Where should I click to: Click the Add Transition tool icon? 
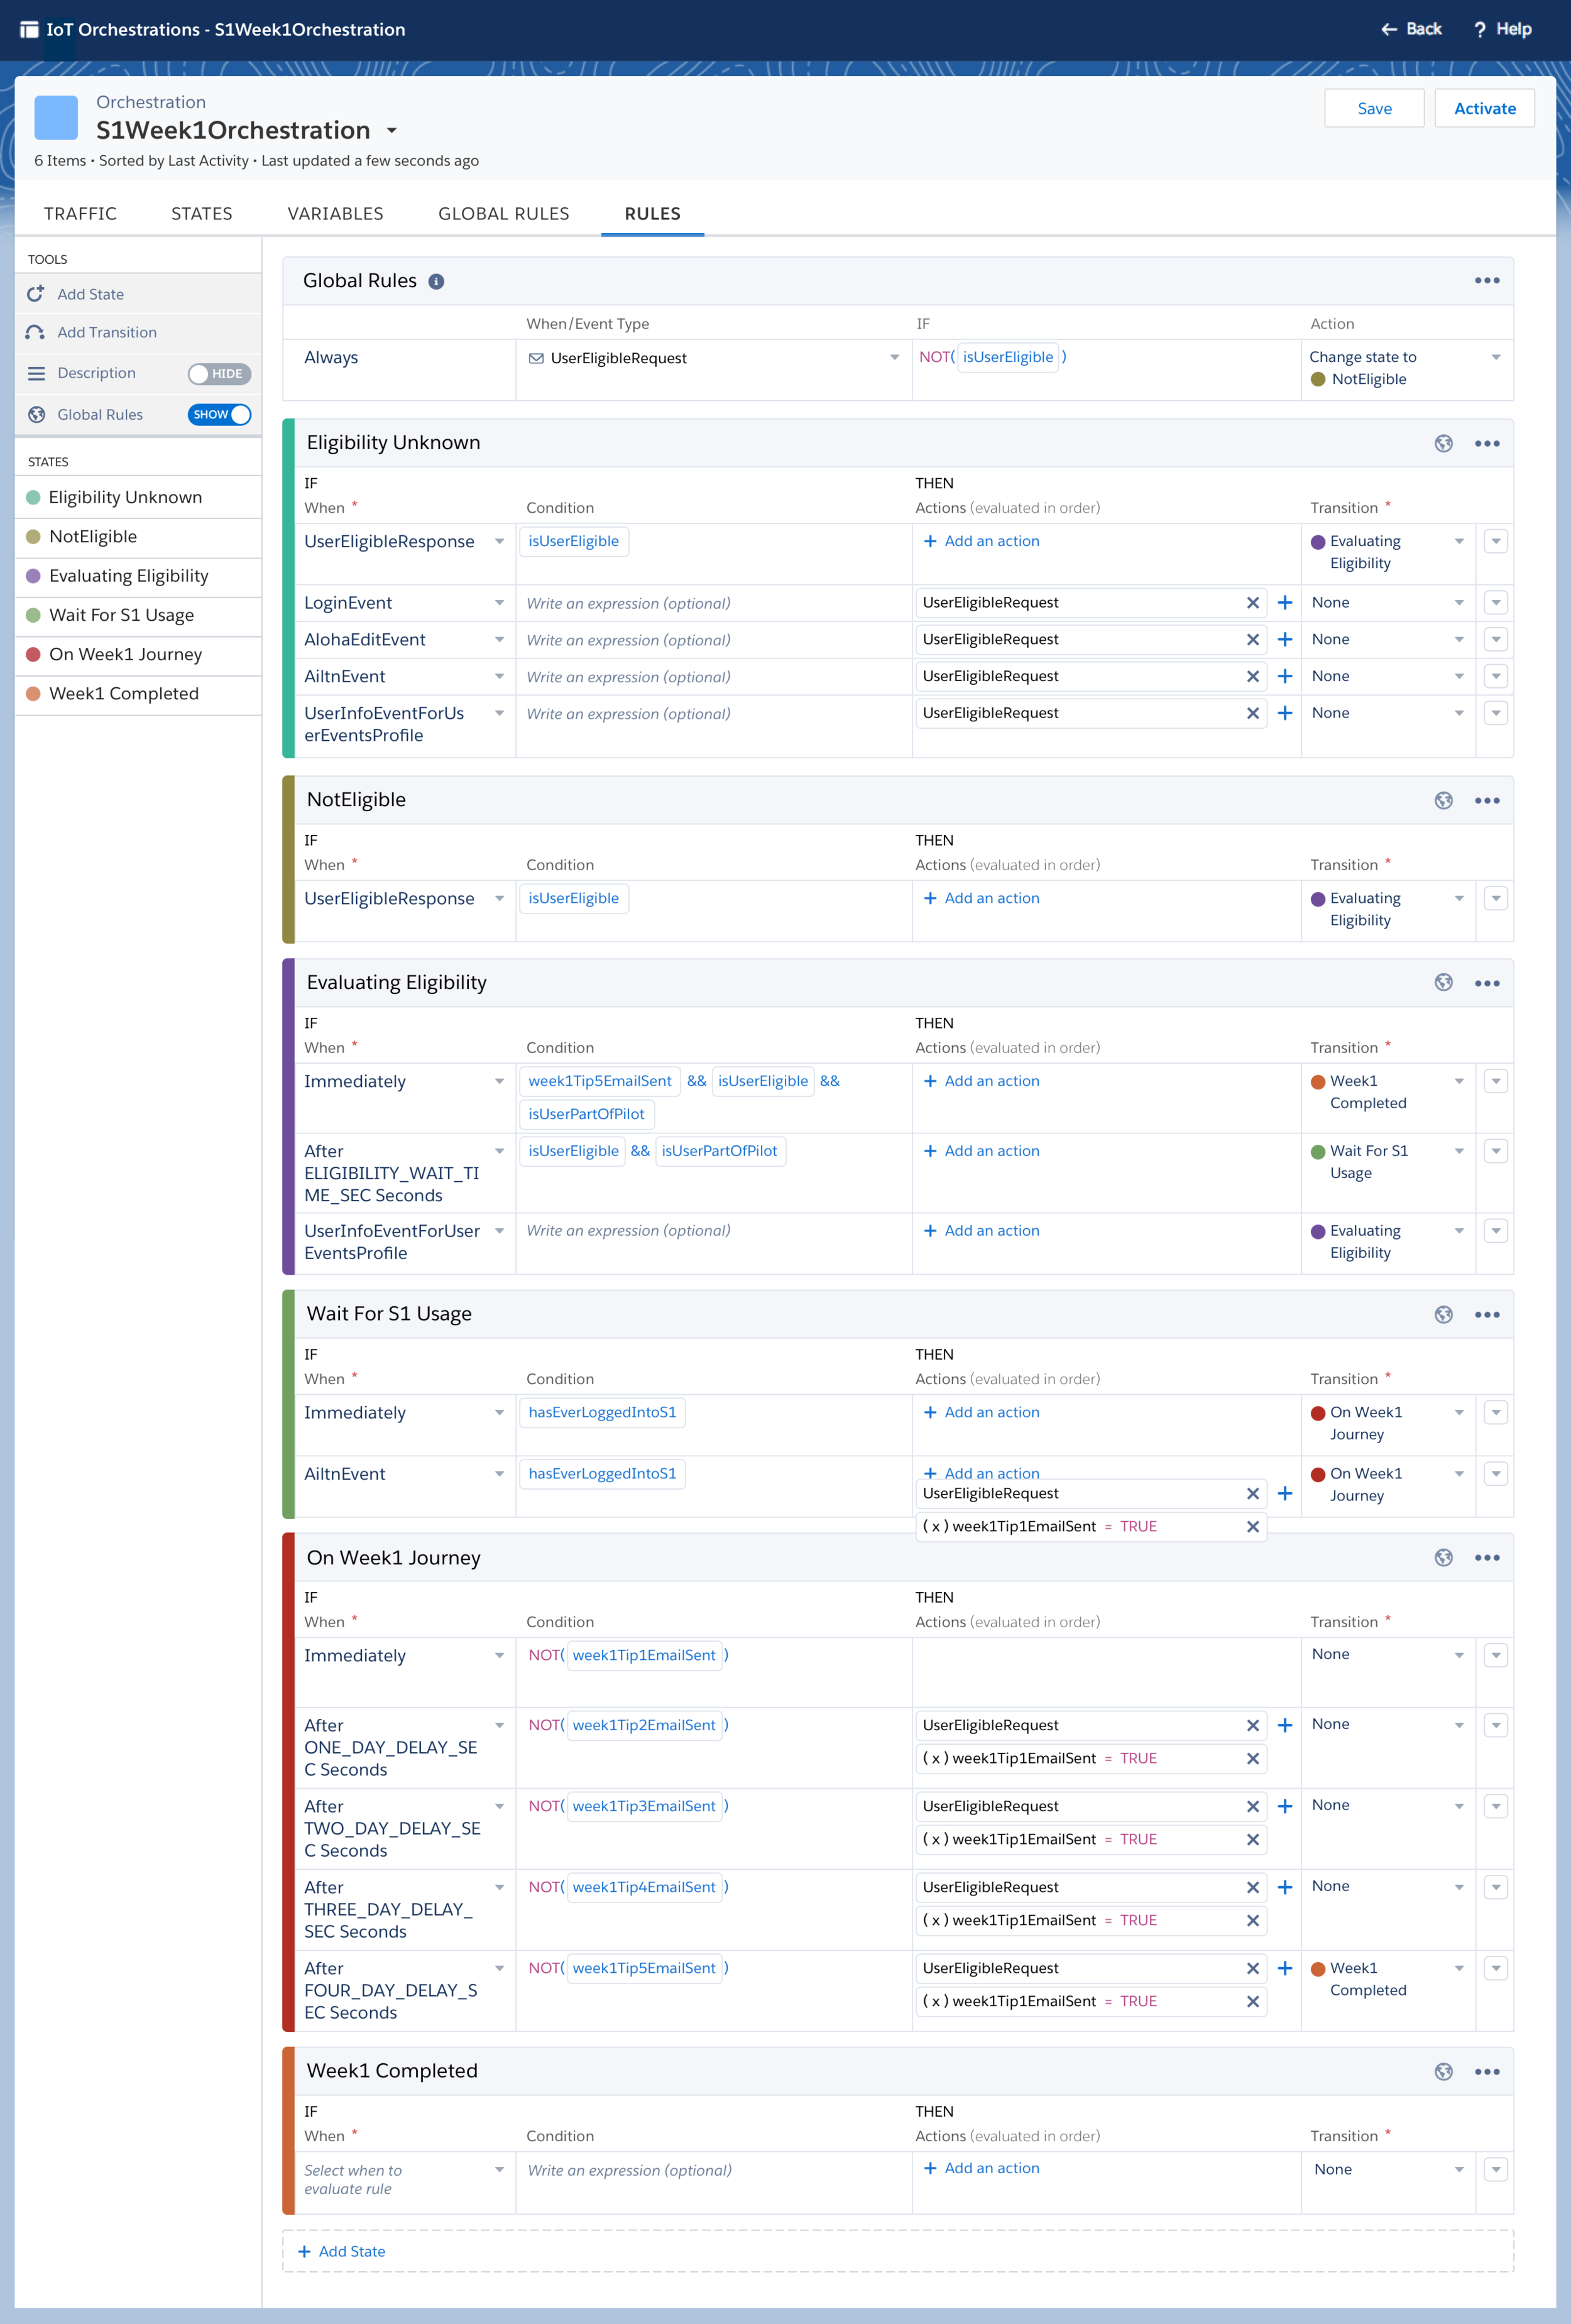tap(36, 332)
